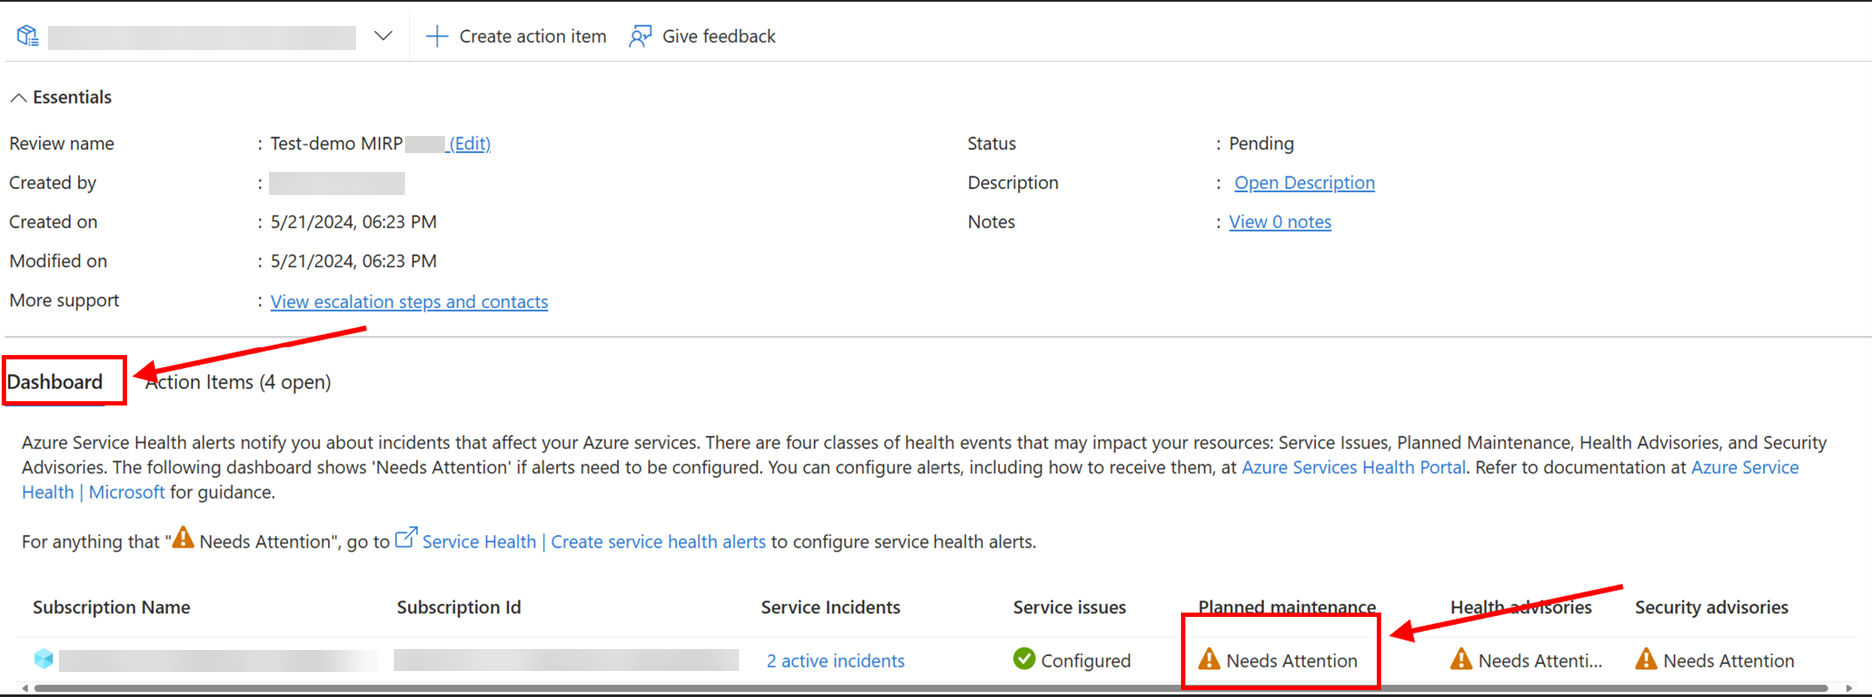Click the subscription cube icon in table row
The height and width of the screenshot is (697, 1872).
(x=44, y=659)
